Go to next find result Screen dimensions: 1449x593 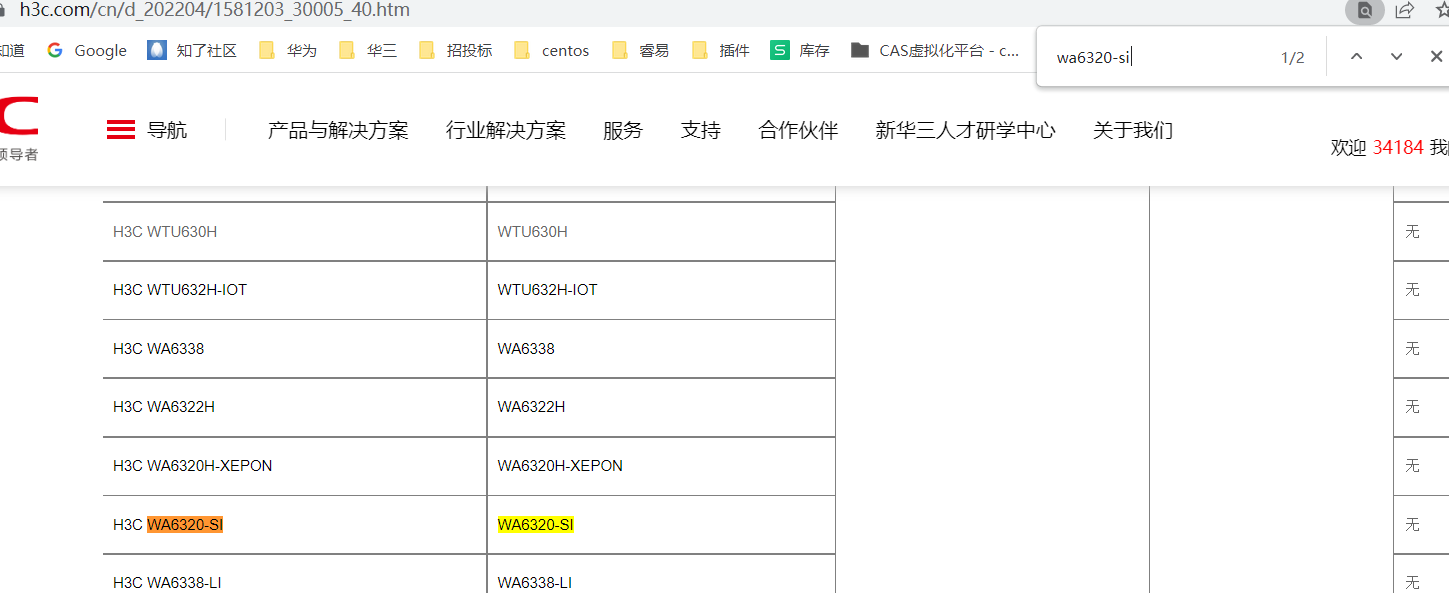[x=1396, y=57]
